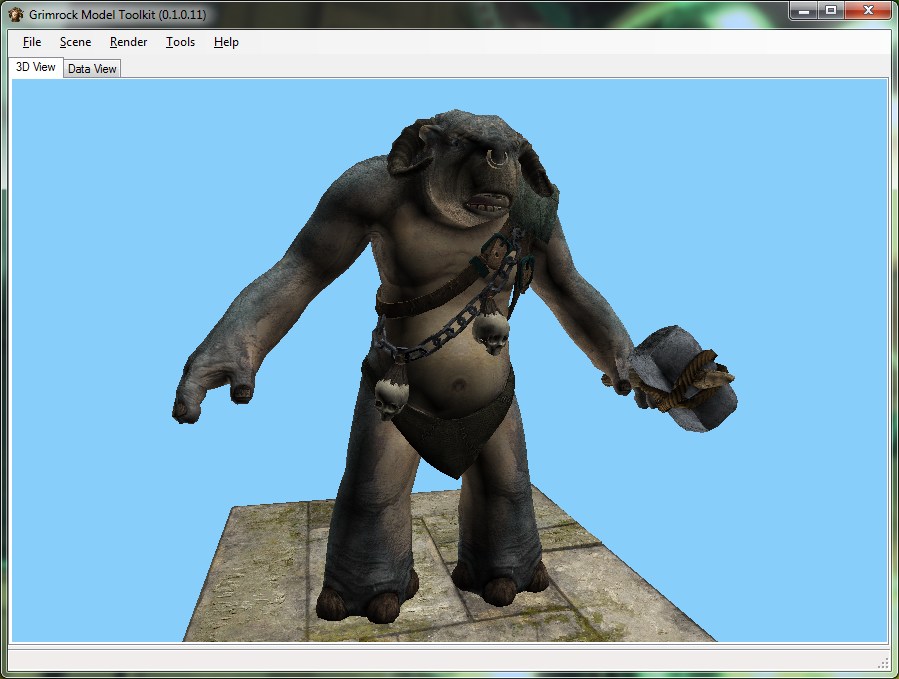The image size is (899, 679).
Task: Select the 3D View tab
Action: point(36,67)
